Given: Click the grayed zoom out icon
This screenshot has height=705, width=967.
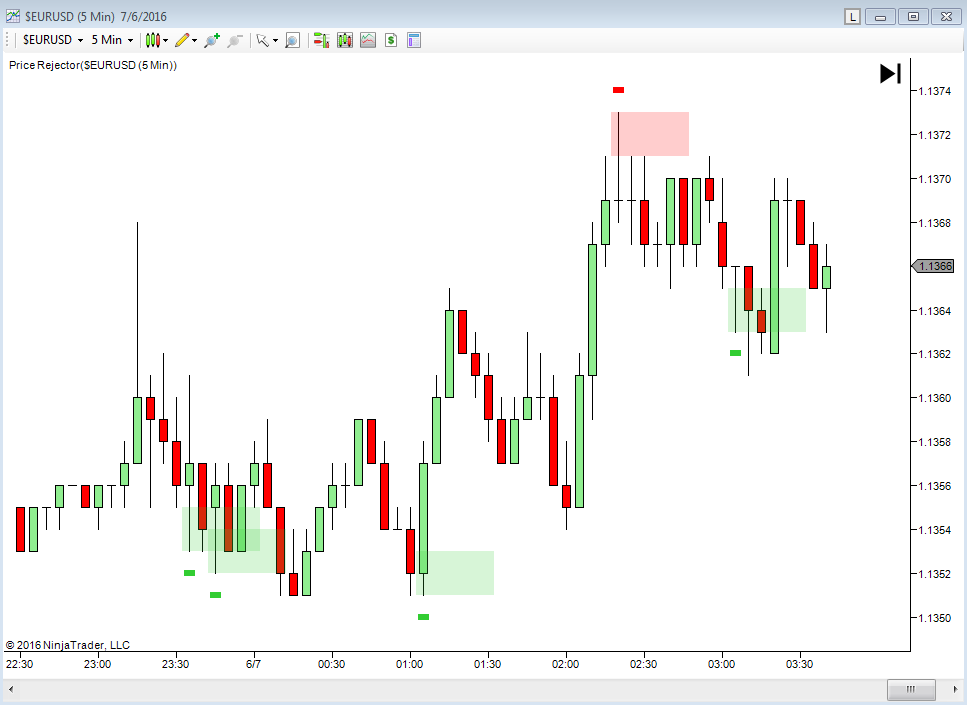Looking at the screenshot, I should click(235, 40).
